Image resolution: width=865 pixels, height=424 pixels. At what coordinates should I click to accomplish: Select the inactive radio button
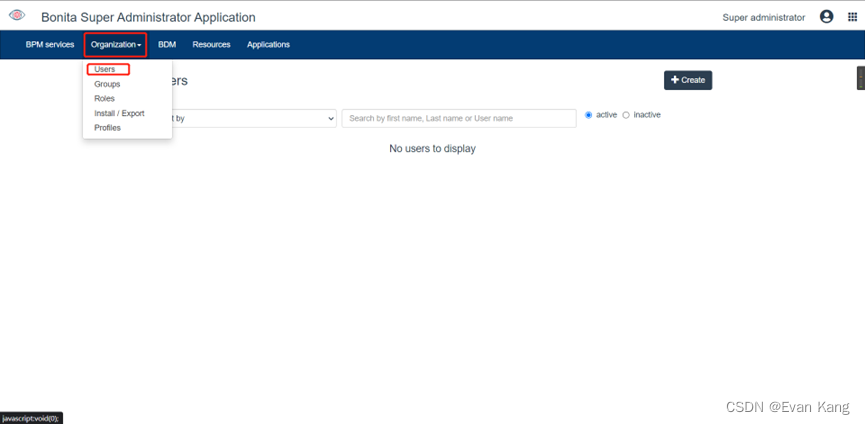click(626, 115)
